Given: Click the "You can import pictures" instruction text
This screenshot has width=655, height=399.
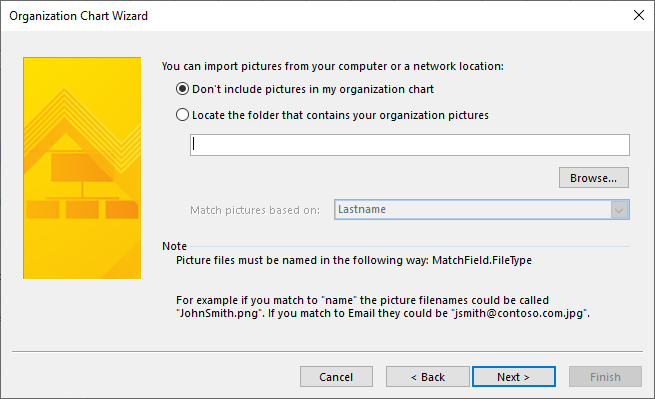Looking at the screenshot, I should click(333, 66).
